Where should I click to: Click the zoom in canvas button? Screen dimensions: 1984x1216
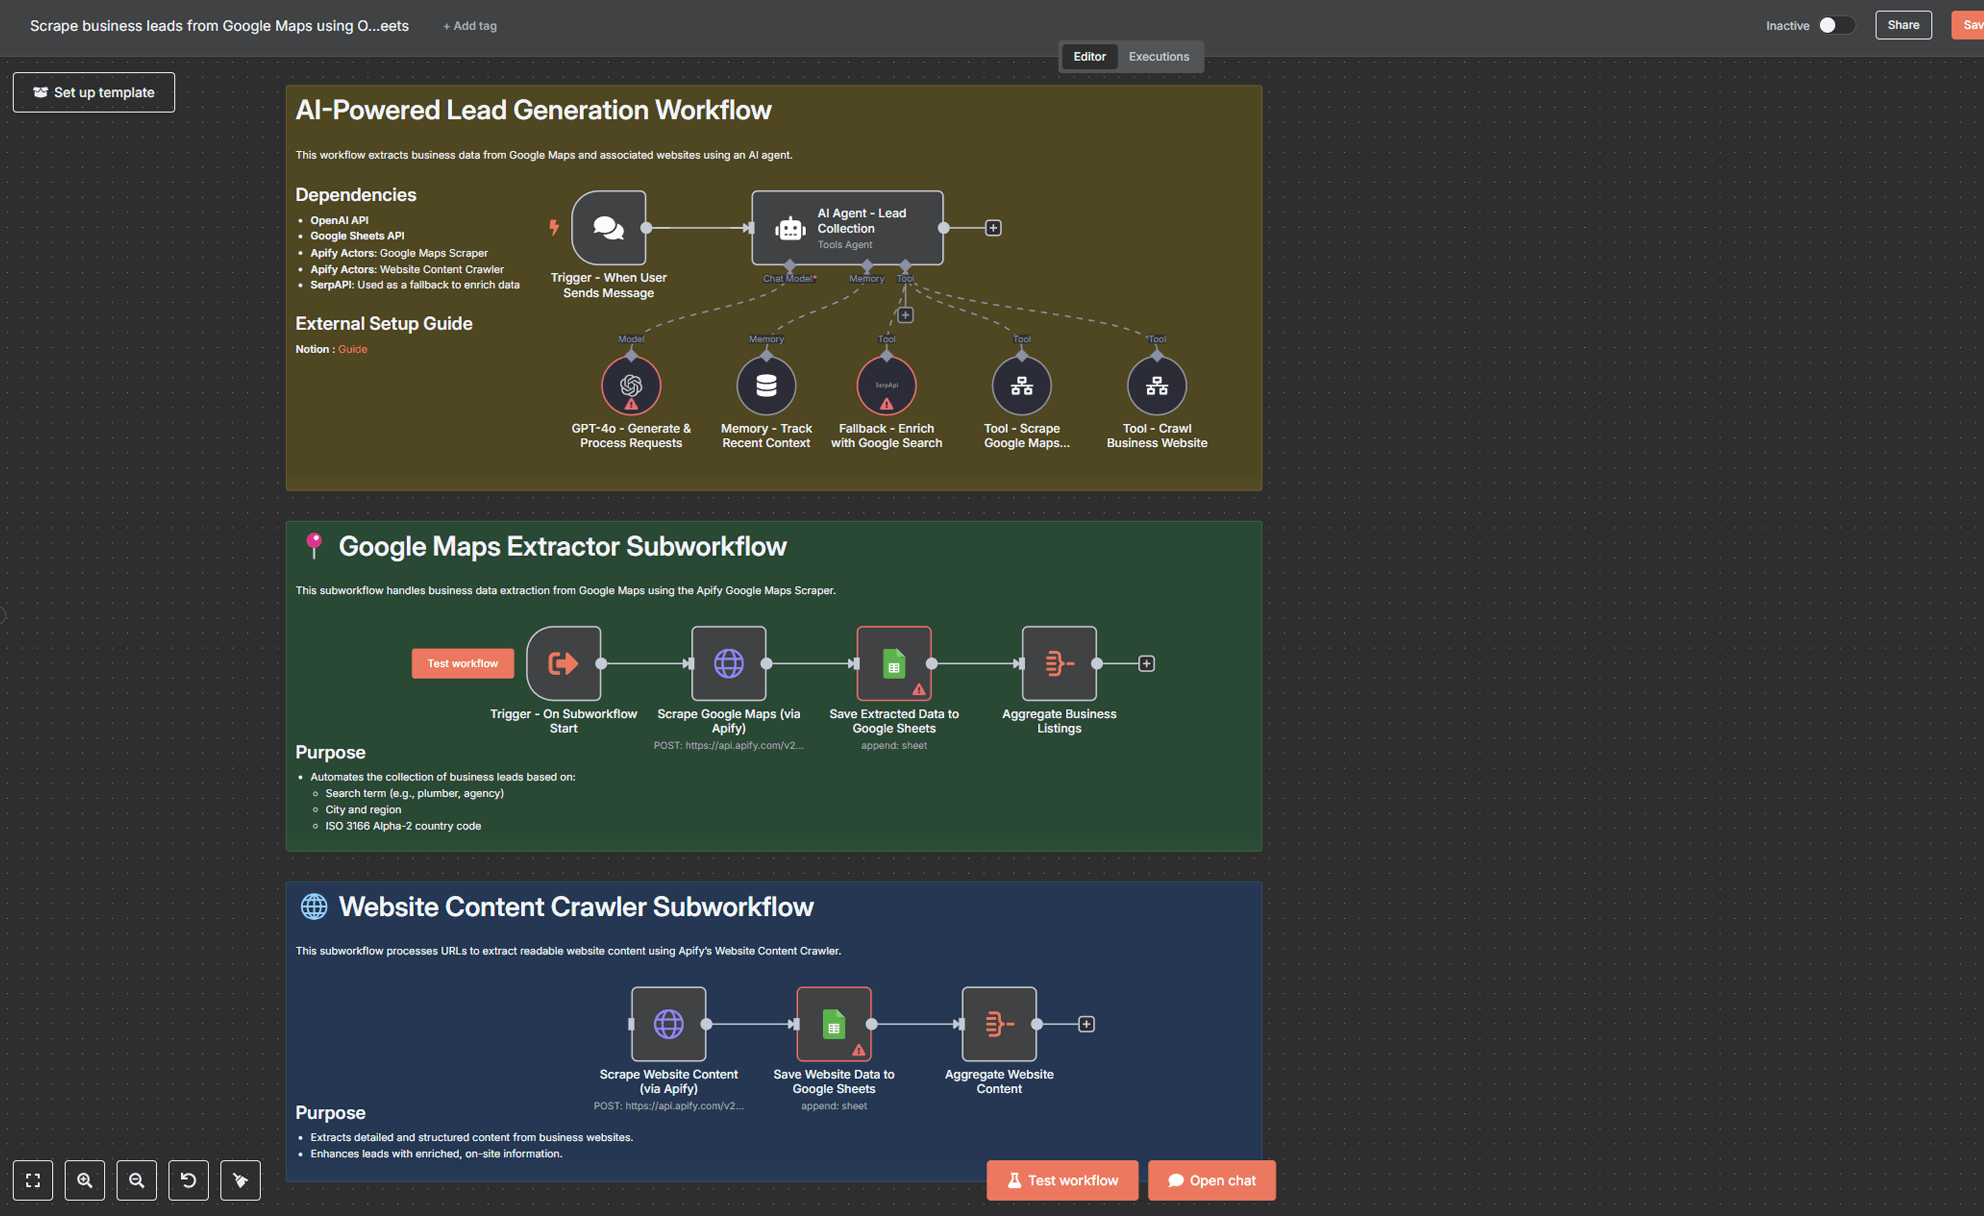(85, 1181)
